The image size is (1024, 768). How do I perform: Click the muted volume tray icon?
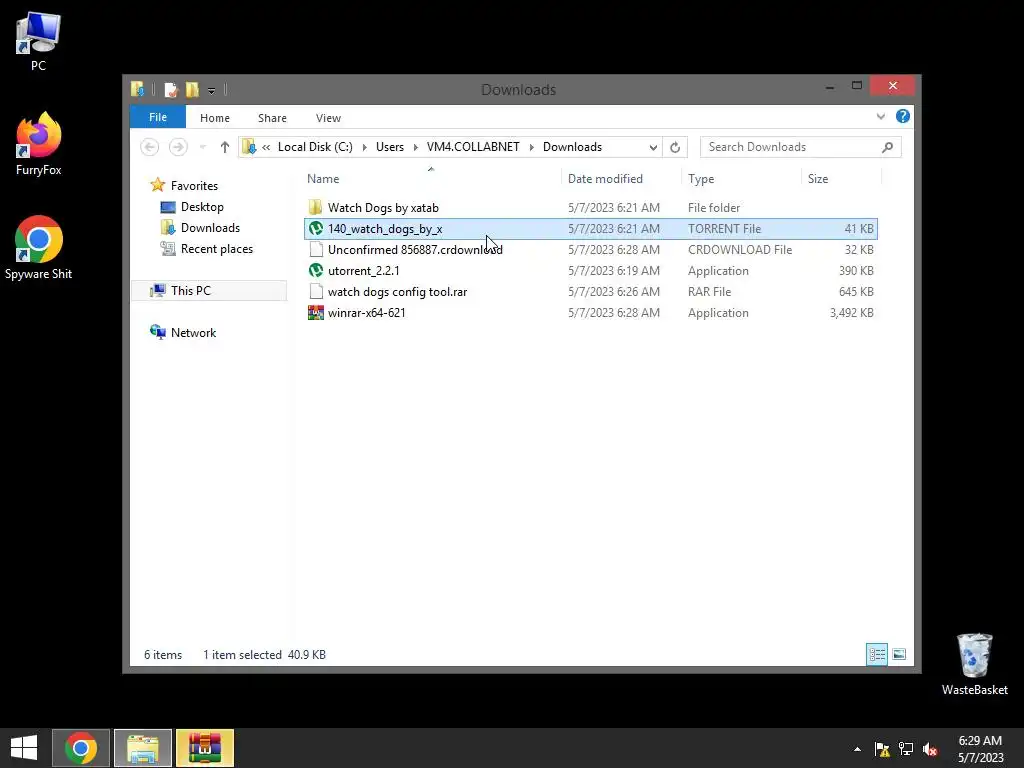930,749
